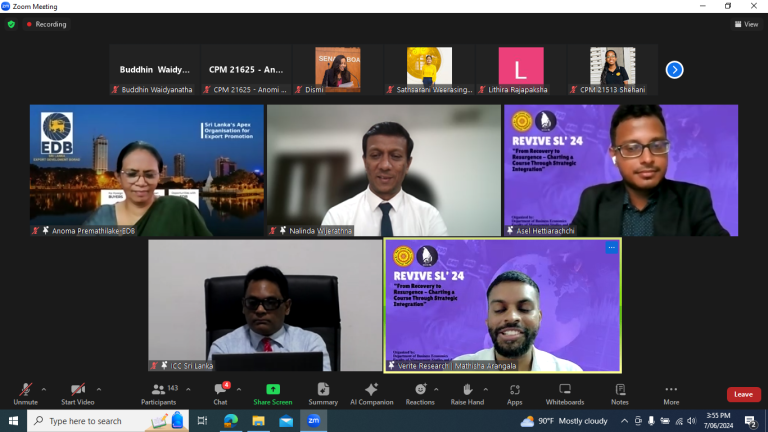Click pin icon on ICC Sri Lanka label
The width and height of the screenshot is (768, 432).
[164, 365]
